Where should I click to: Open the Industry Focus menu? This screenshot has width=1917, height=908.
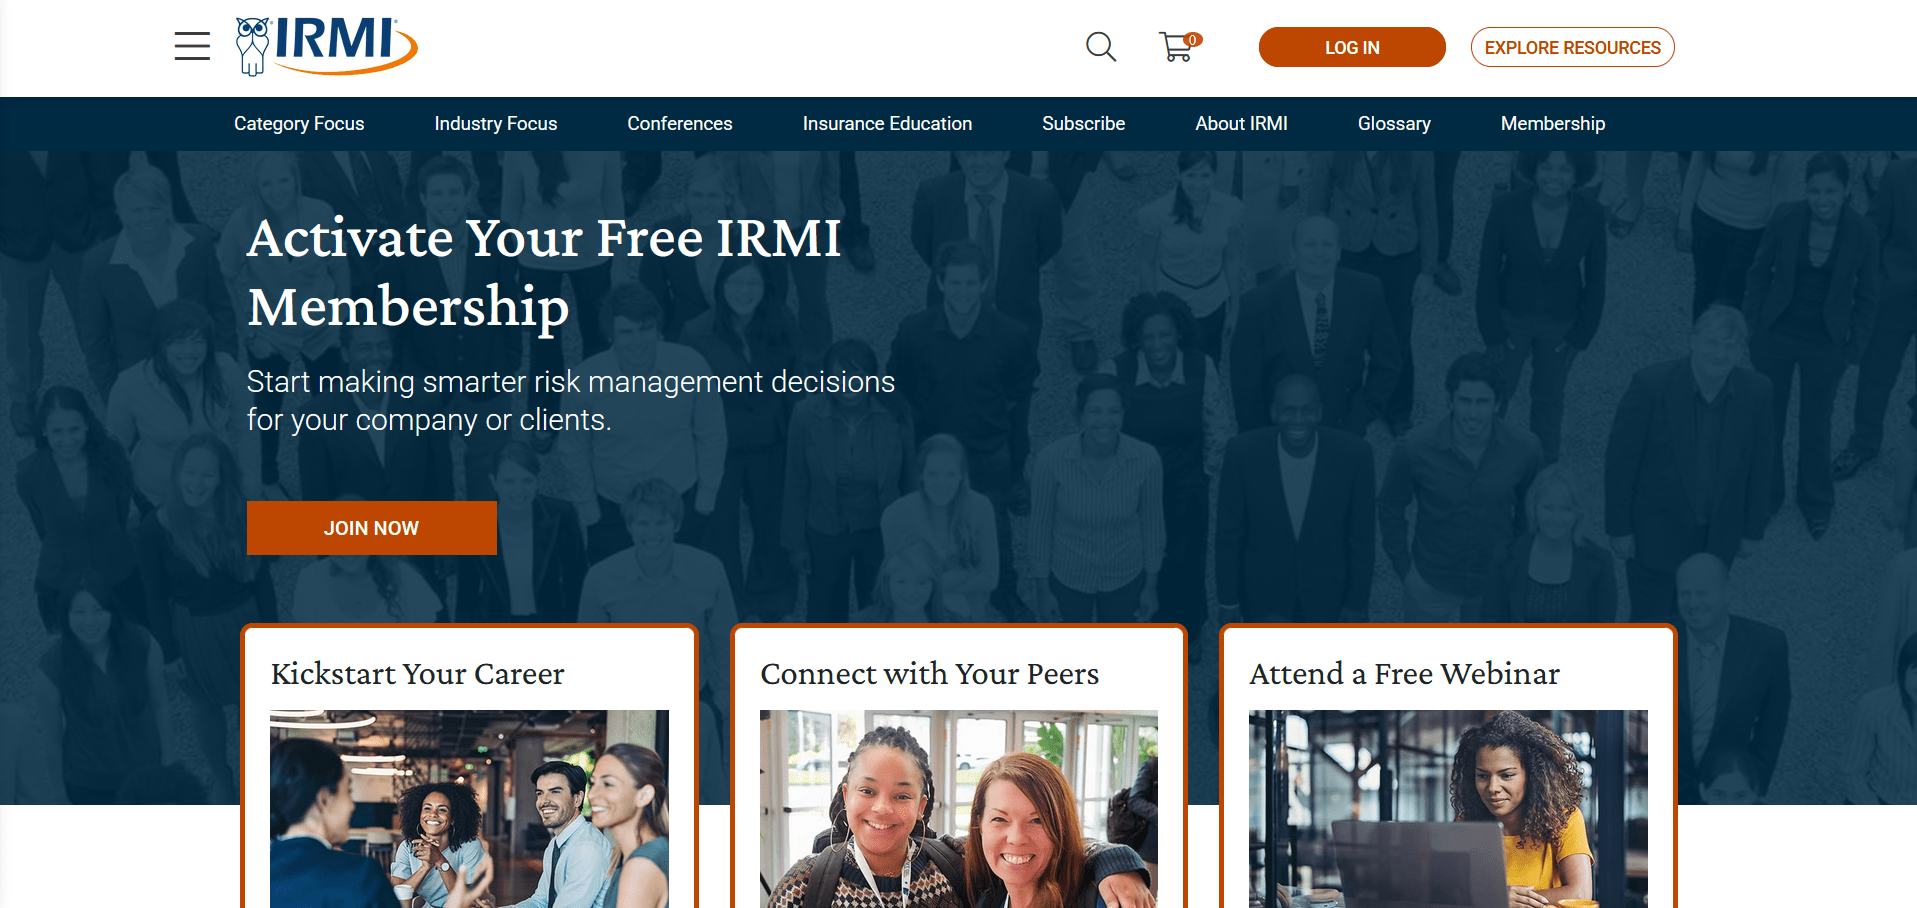[496, 124]
